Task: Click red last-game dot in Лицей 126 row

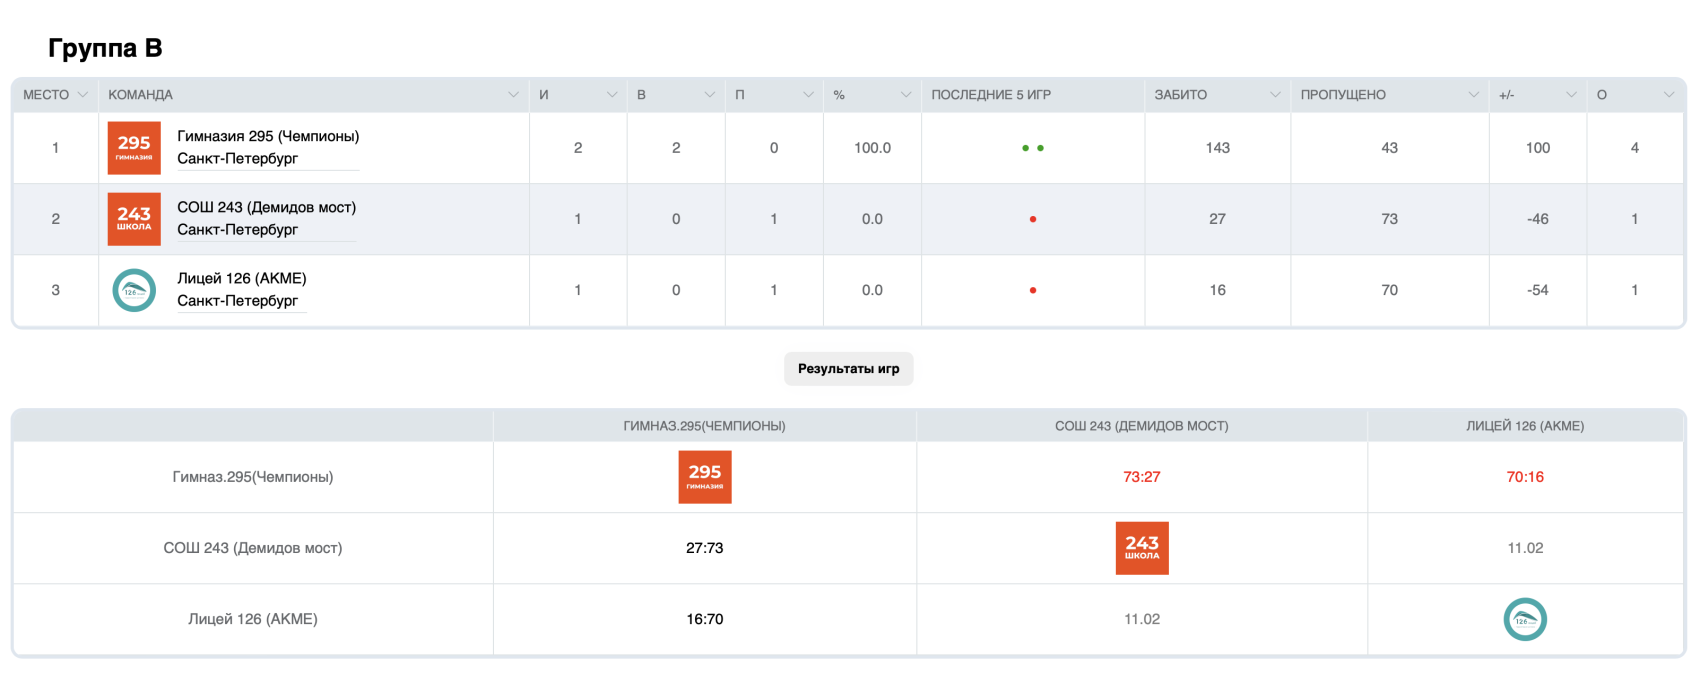Action: (x=1033, y=290)
